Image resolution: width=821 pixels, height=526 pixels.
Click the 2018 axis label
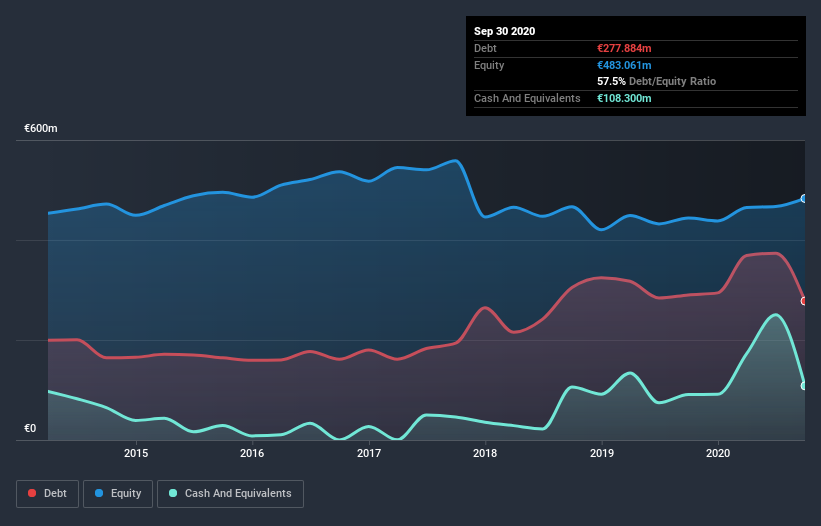pyautogui.click(x=485, y=453)
